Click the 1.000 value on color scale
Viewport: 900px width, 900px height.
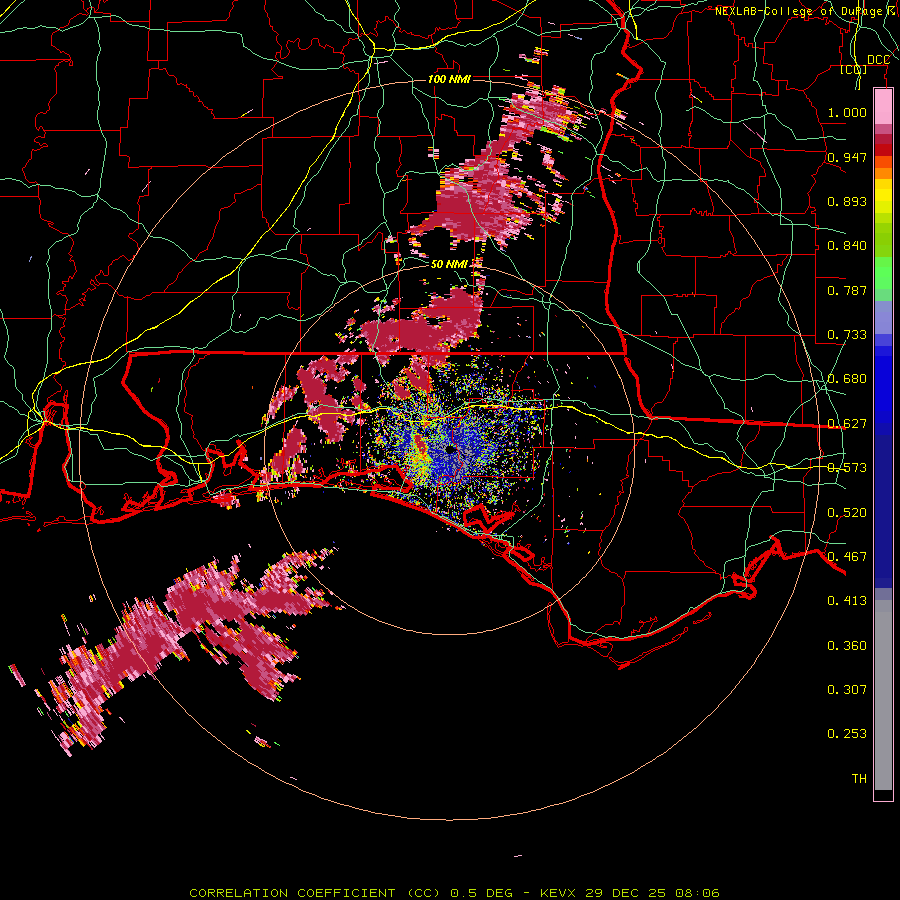[847, 112]
